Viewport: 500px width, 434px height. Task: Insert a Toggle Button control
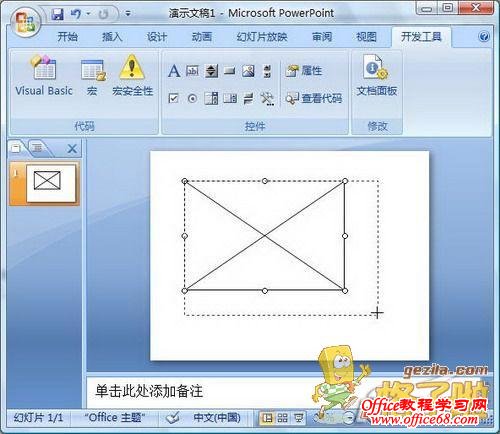tap(248, 98)
